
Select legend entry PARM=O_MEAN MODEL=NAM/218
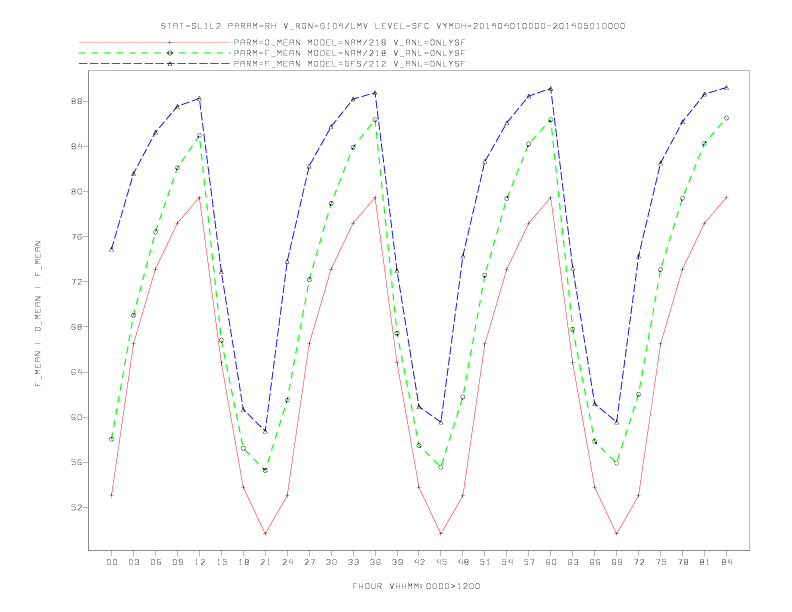(x=349, y=42)
